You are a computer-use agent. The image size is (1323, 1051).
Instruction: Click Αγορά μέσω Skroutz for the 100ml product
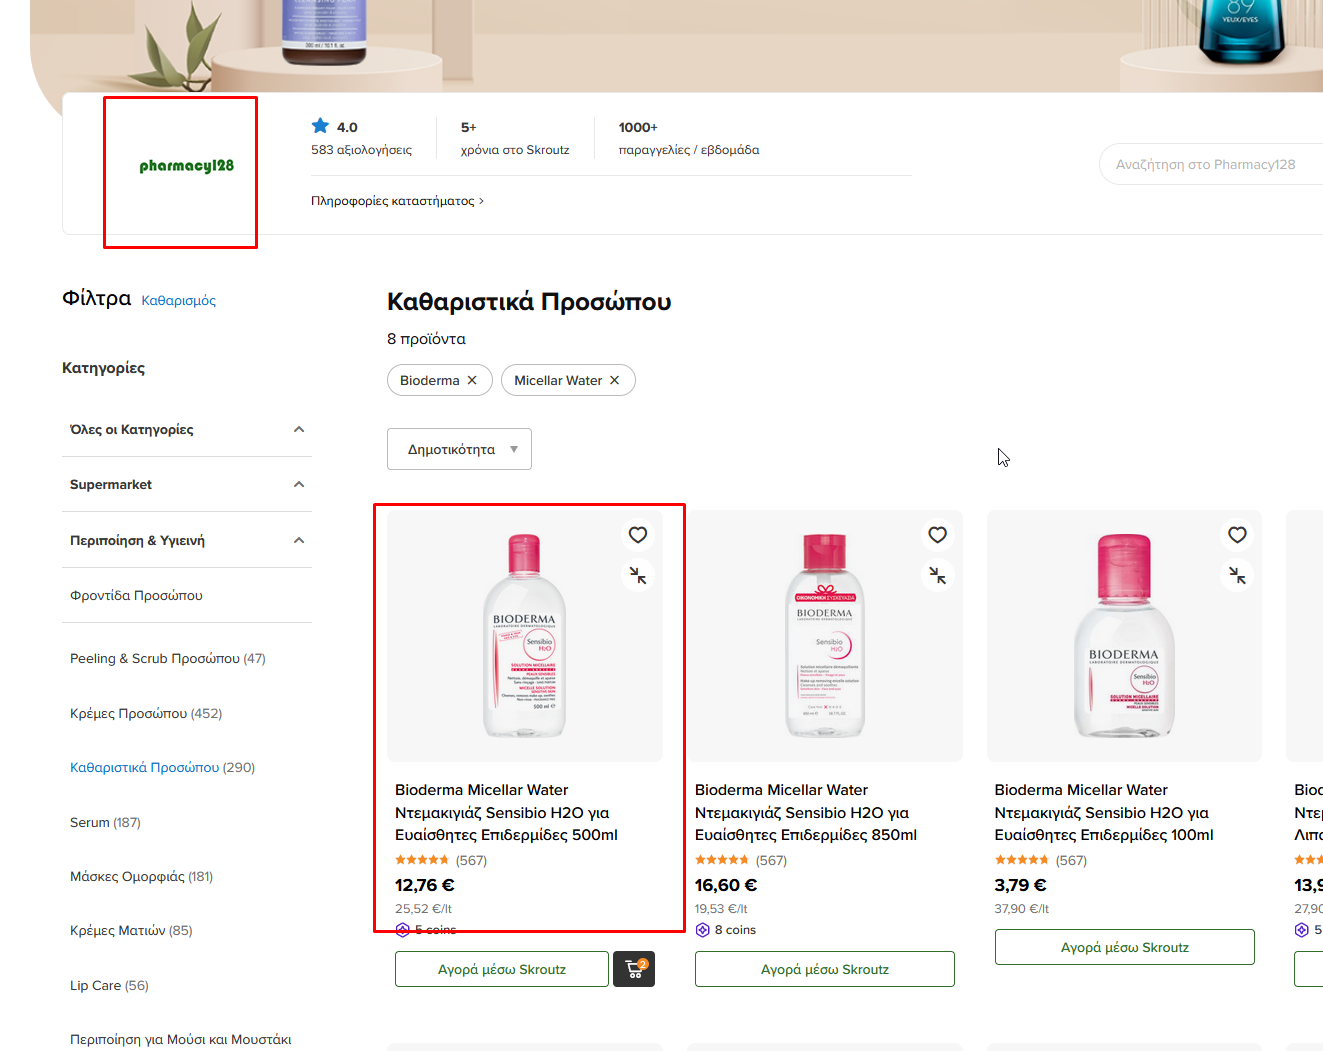pyautogui.click(x=1125, y=947)
